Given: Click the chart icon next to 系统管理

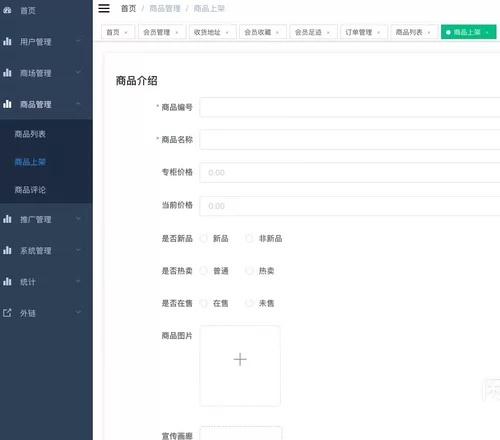Looking at the screenshot, I should 7,250.
